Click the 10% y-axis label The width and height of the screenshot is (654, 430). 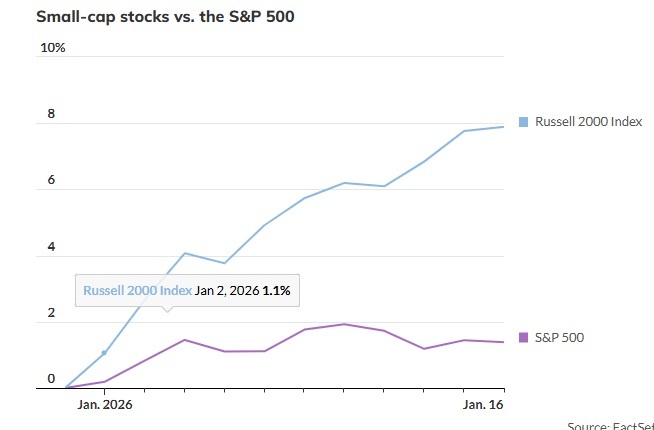[52, 48]
